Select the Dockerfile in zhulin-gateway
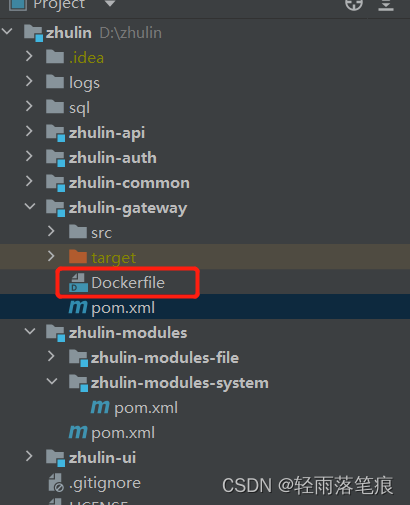Image resolution: width=410 pixels, height=505 pixels. click(128, 283)
